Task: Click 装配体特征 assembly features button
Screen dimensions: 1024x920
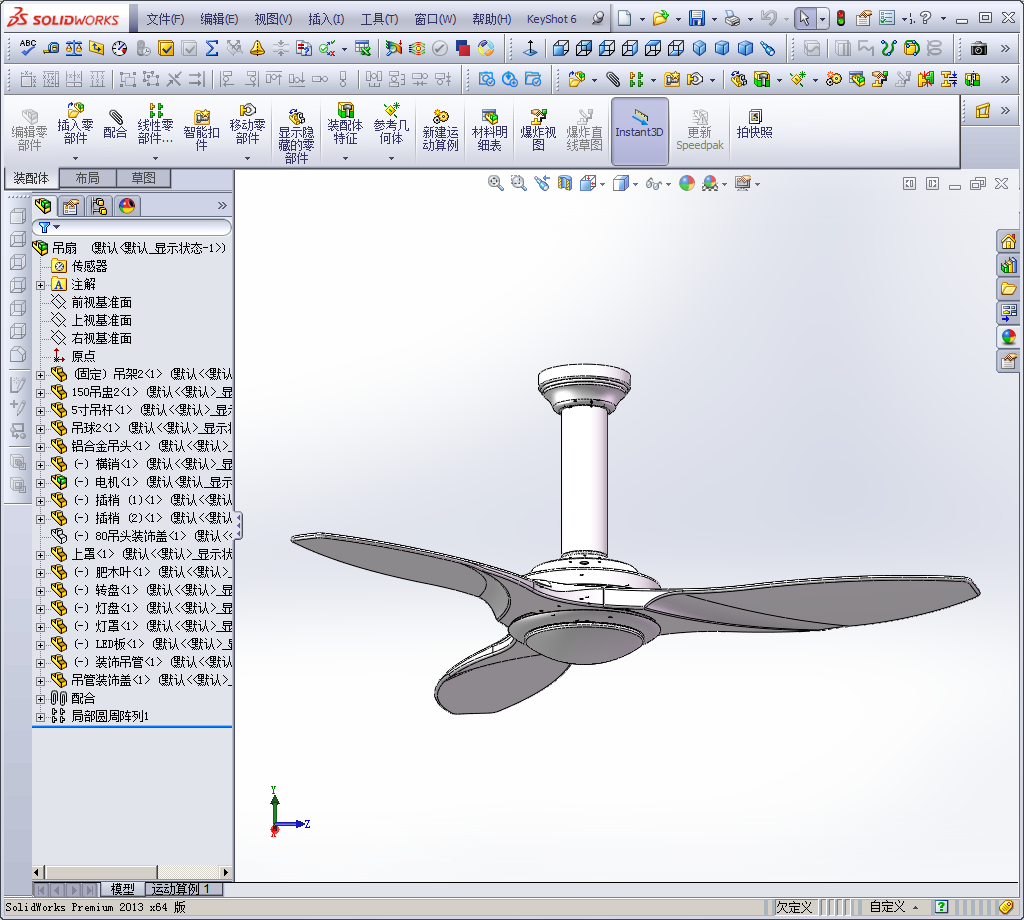Action: tap(345, 124)
